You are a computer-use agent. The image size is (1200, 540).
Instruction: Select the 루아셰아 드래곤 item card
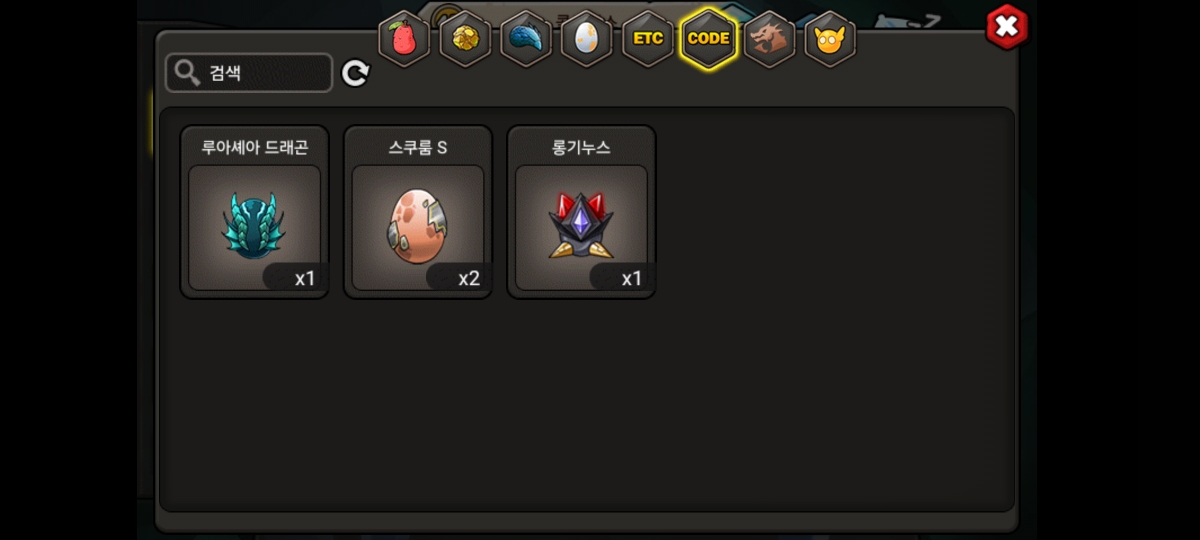[255, 212]
